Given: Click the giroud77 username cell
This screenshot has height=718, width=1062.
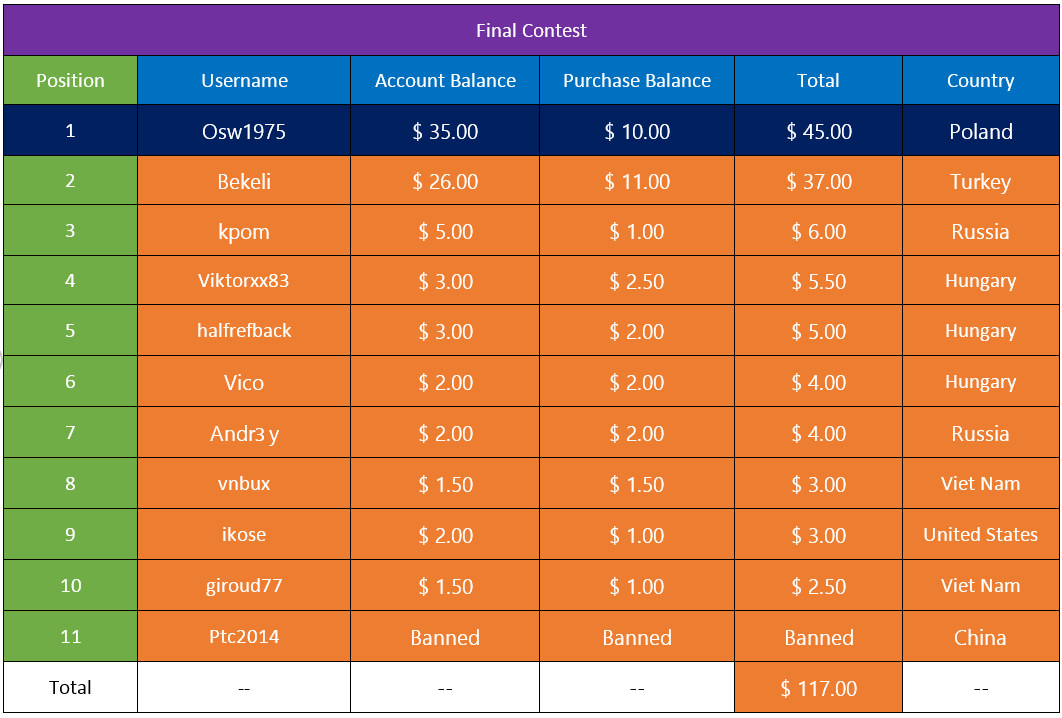Looking at the screenshot, I should 244,585.
